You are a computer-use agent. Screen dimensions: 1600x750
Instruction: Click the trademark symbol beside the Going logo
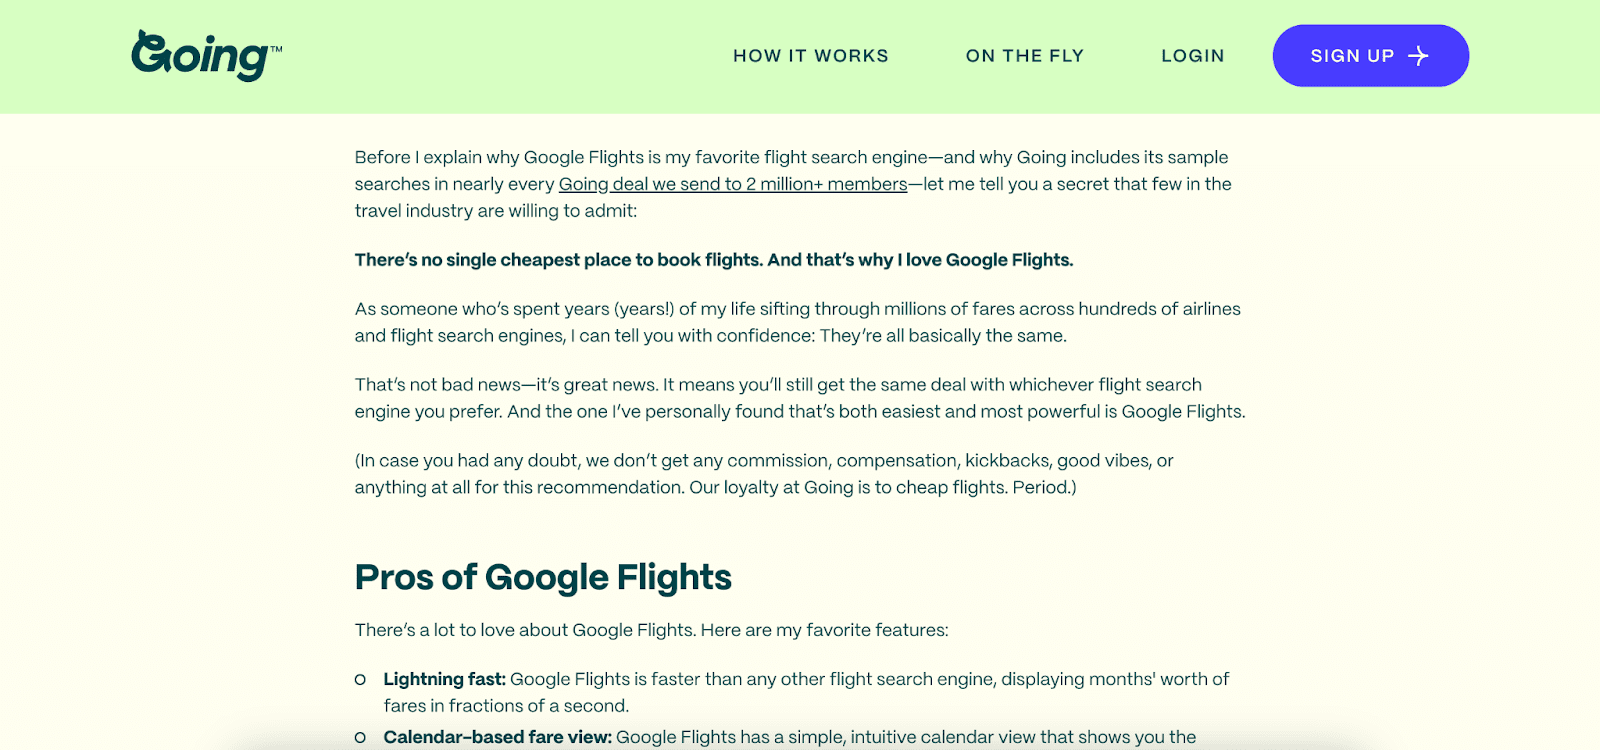[277, 48]
